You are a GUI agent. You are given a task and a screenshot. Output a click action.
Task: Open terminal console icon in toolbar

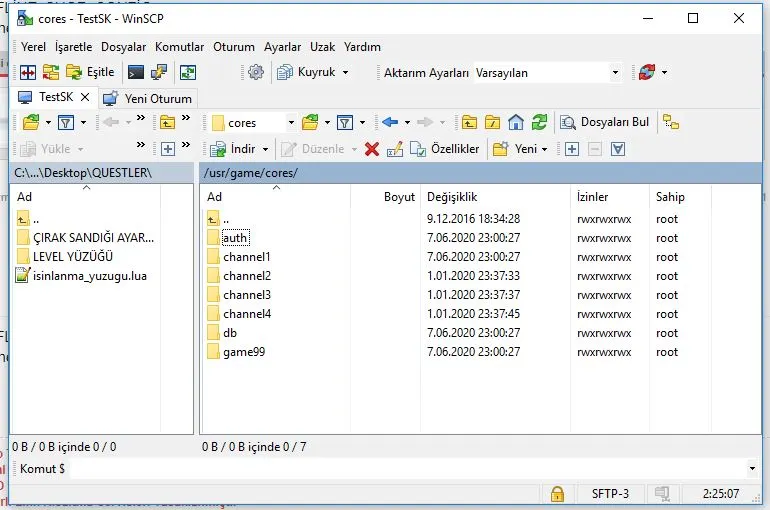[x=135, y=72]
